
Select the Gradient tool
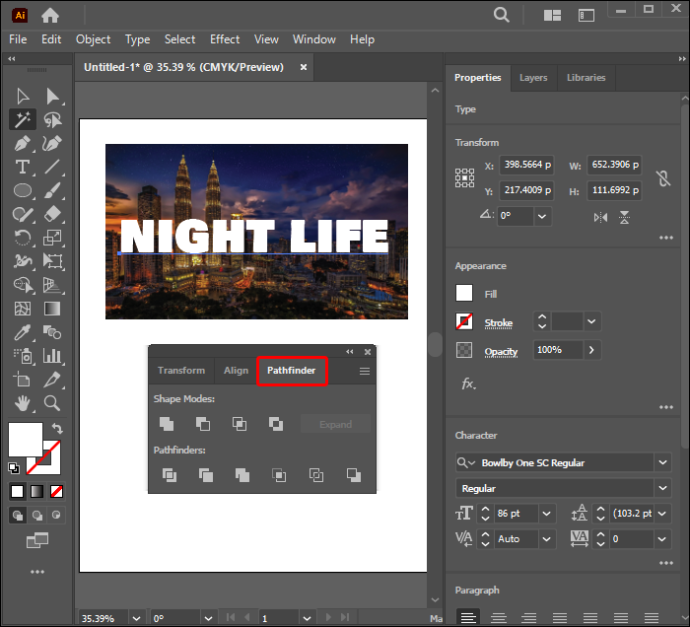pos(52,309)
